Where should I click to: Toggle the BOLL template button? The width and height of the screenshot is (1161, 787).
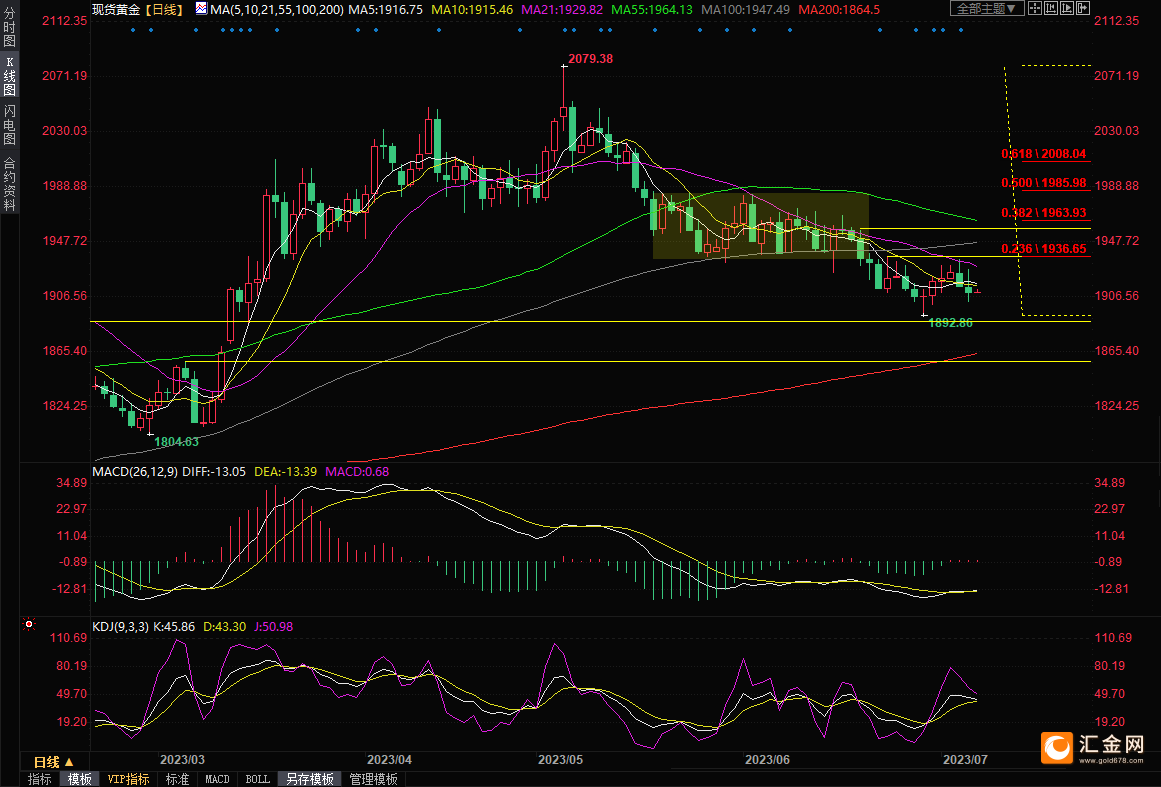[257, 779]
